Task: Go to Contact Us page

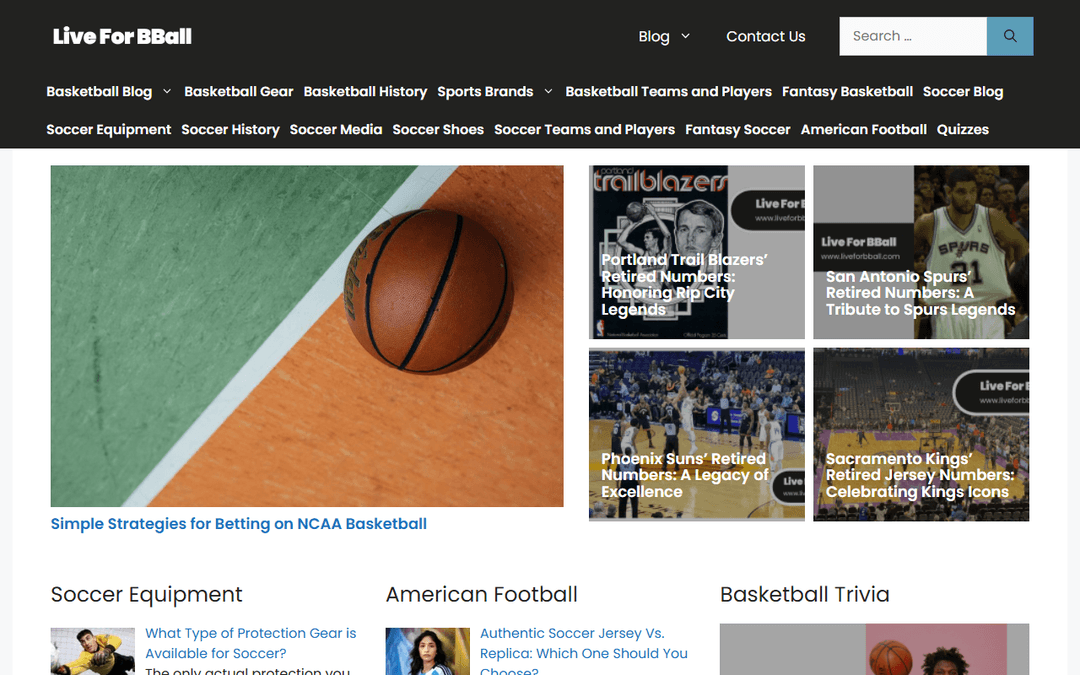Action: (765, 36)
